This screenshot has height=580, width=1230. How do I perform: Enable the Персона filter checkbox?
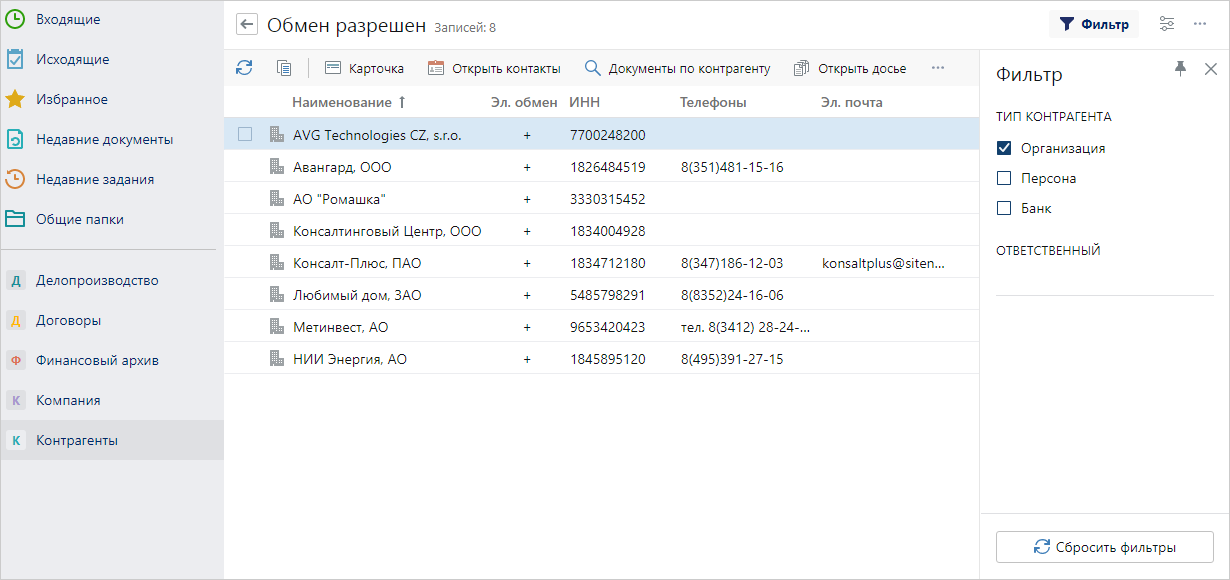1005,178
